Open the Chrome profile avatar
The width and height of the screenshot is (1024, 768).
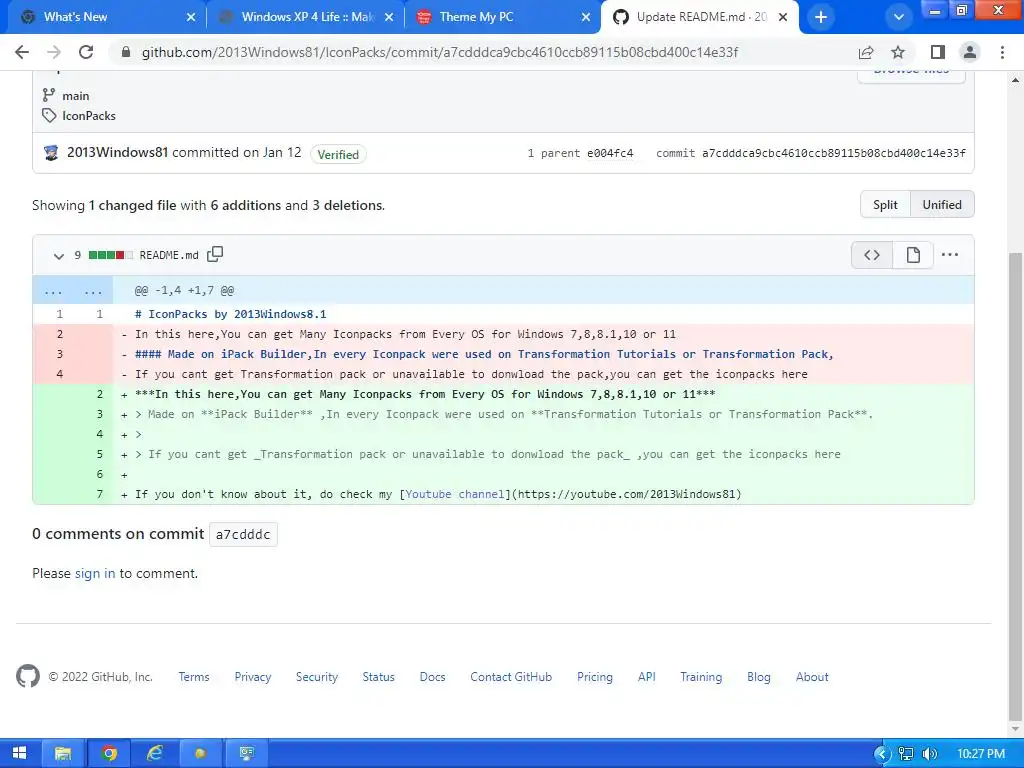click(970, 52)
